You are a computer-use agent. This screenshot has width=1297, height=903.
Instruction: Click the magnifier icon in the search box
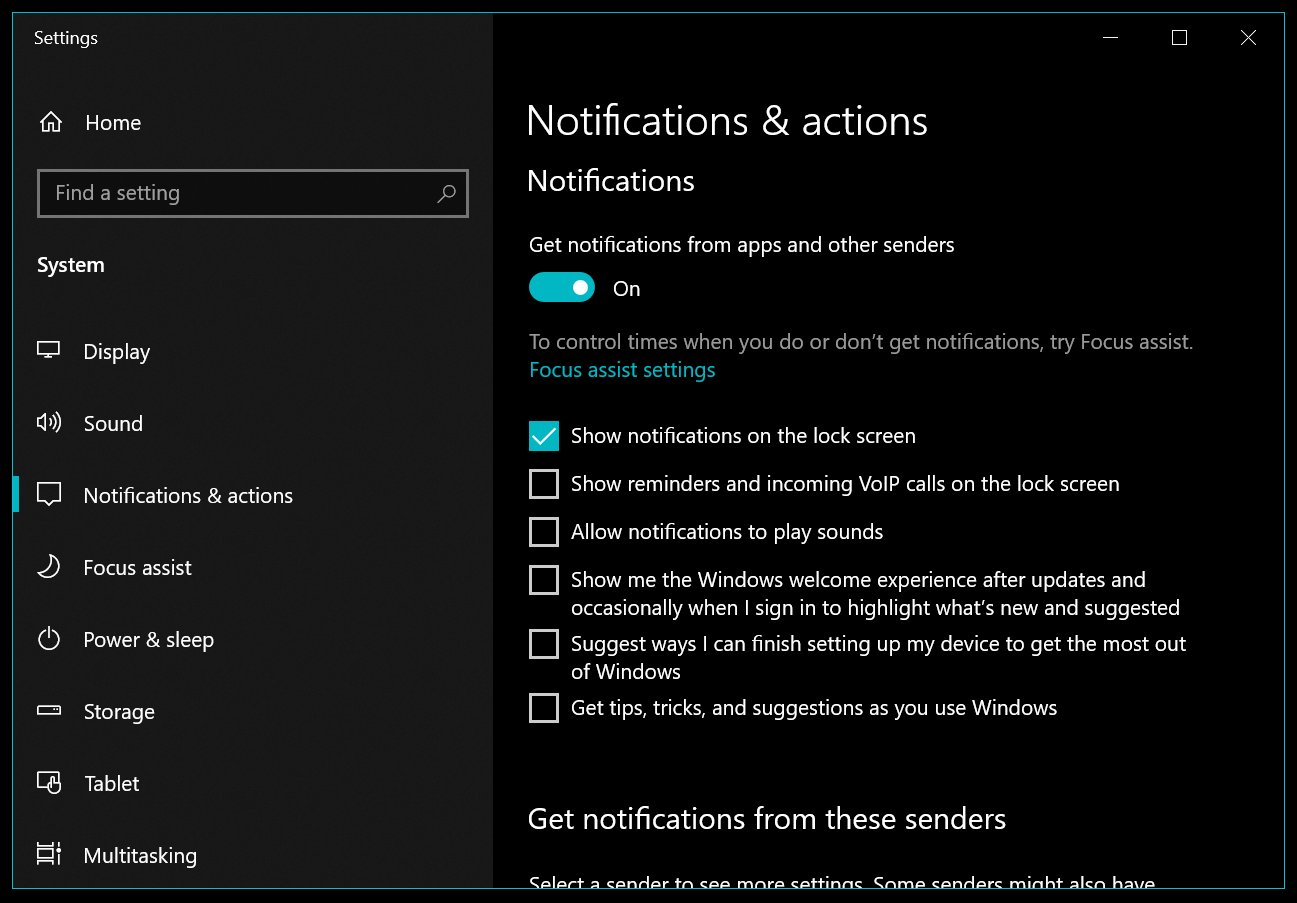pos(446,194)
